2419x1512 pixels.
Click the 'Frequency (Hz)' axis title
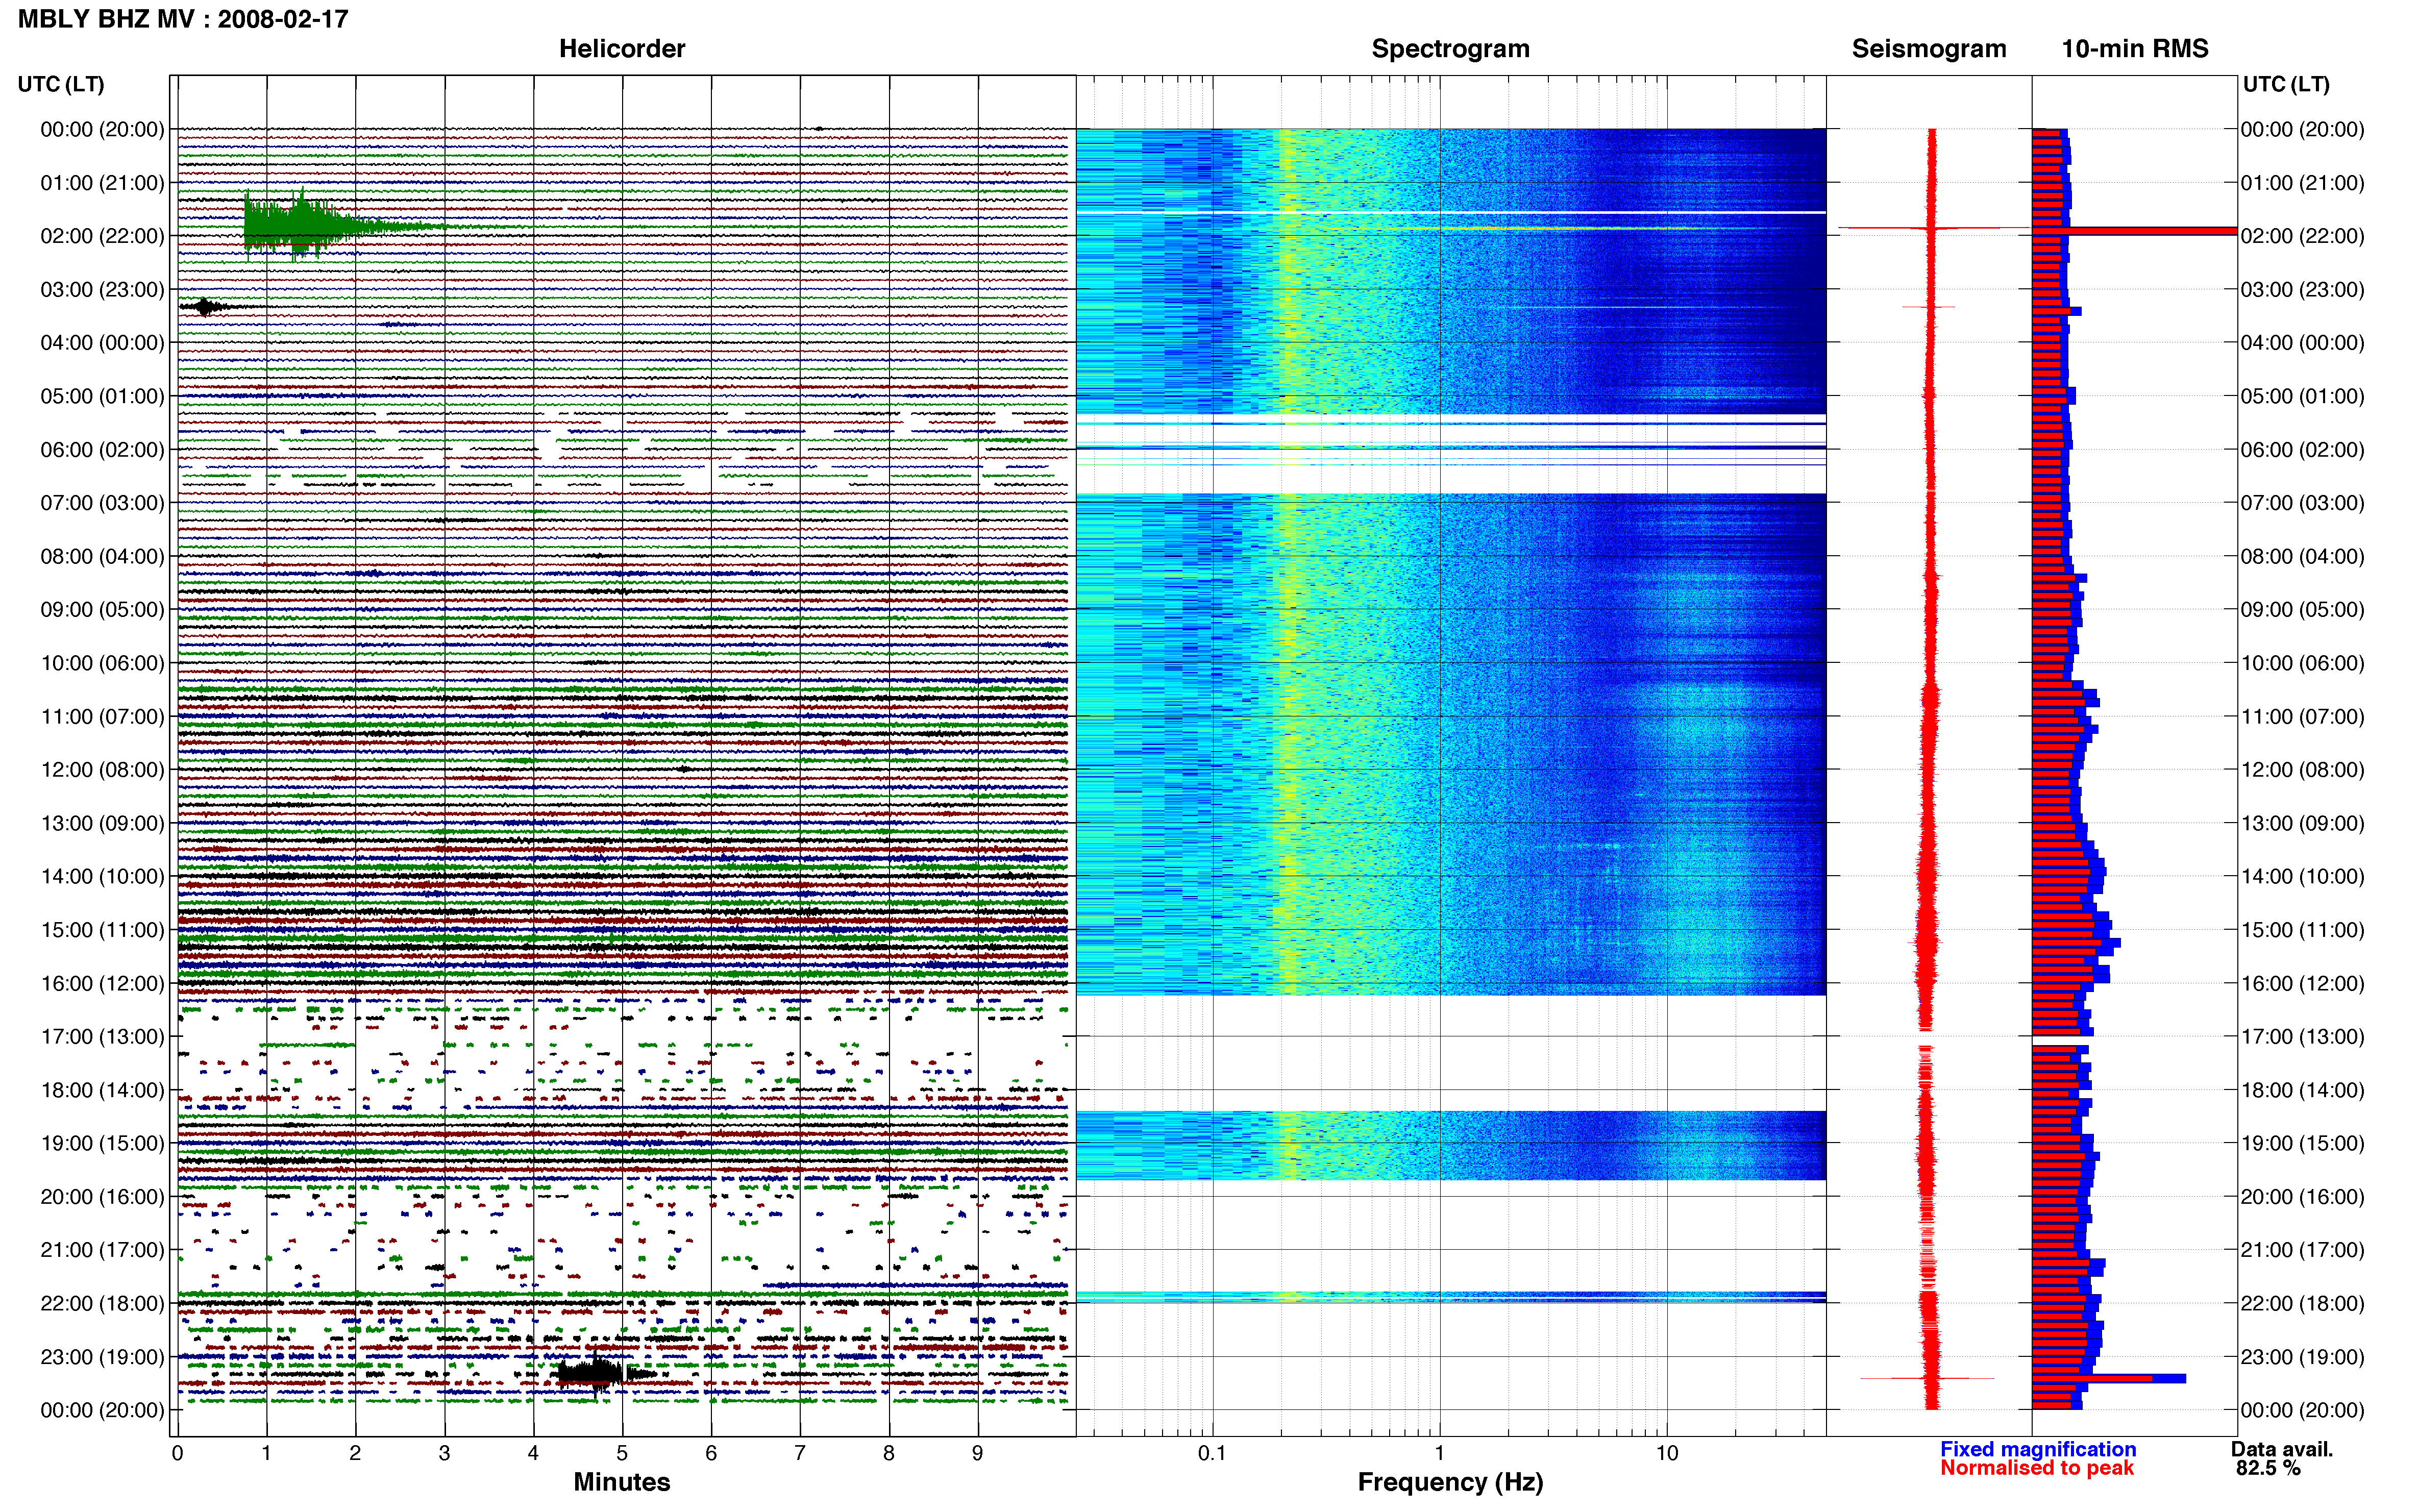(1450, 1482)
